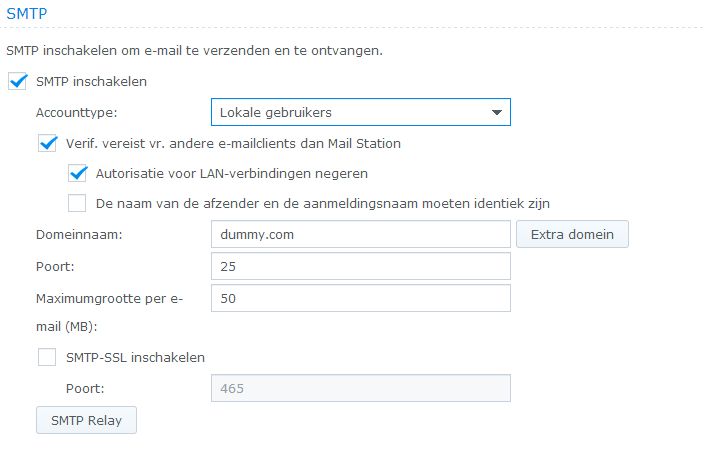Click the Extra domein button
Image resolution: width=704 pixels, height=469 pixels.
click(572, 235)
